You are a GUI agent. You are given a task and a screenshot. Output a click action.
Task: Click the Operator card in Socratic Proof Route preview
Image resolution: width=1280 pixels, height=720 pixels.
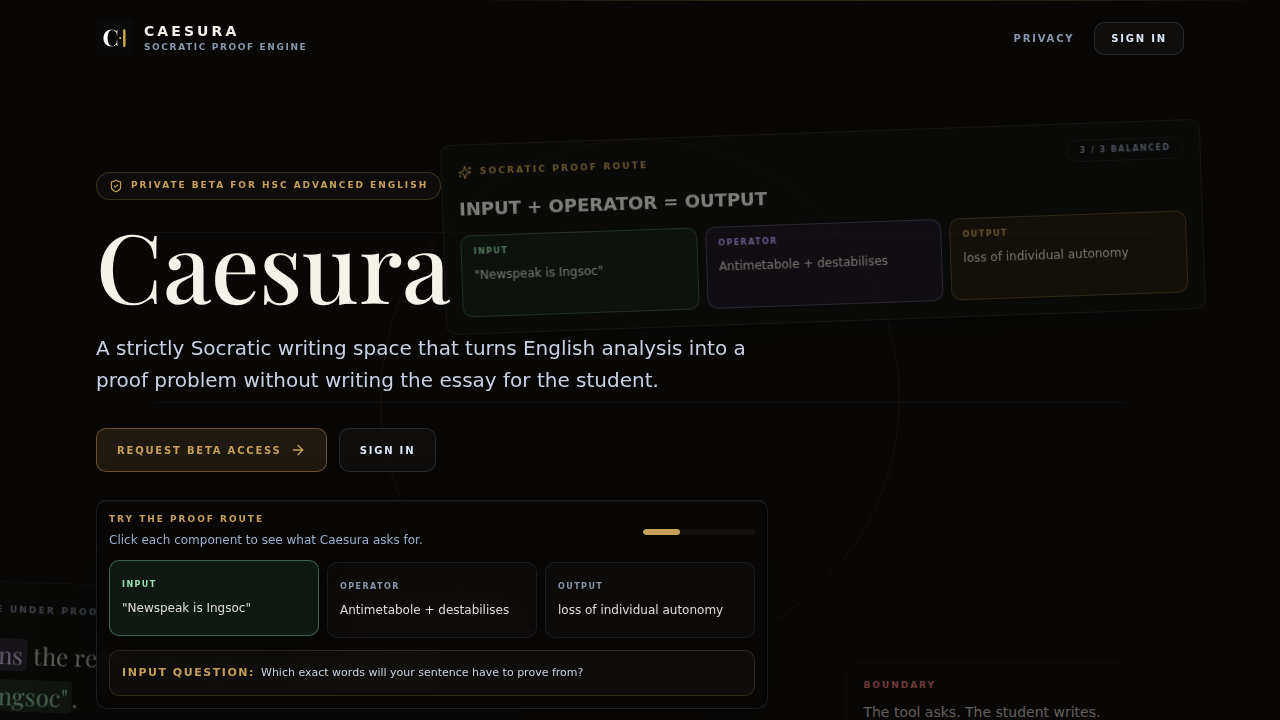[x=824, y=263]
